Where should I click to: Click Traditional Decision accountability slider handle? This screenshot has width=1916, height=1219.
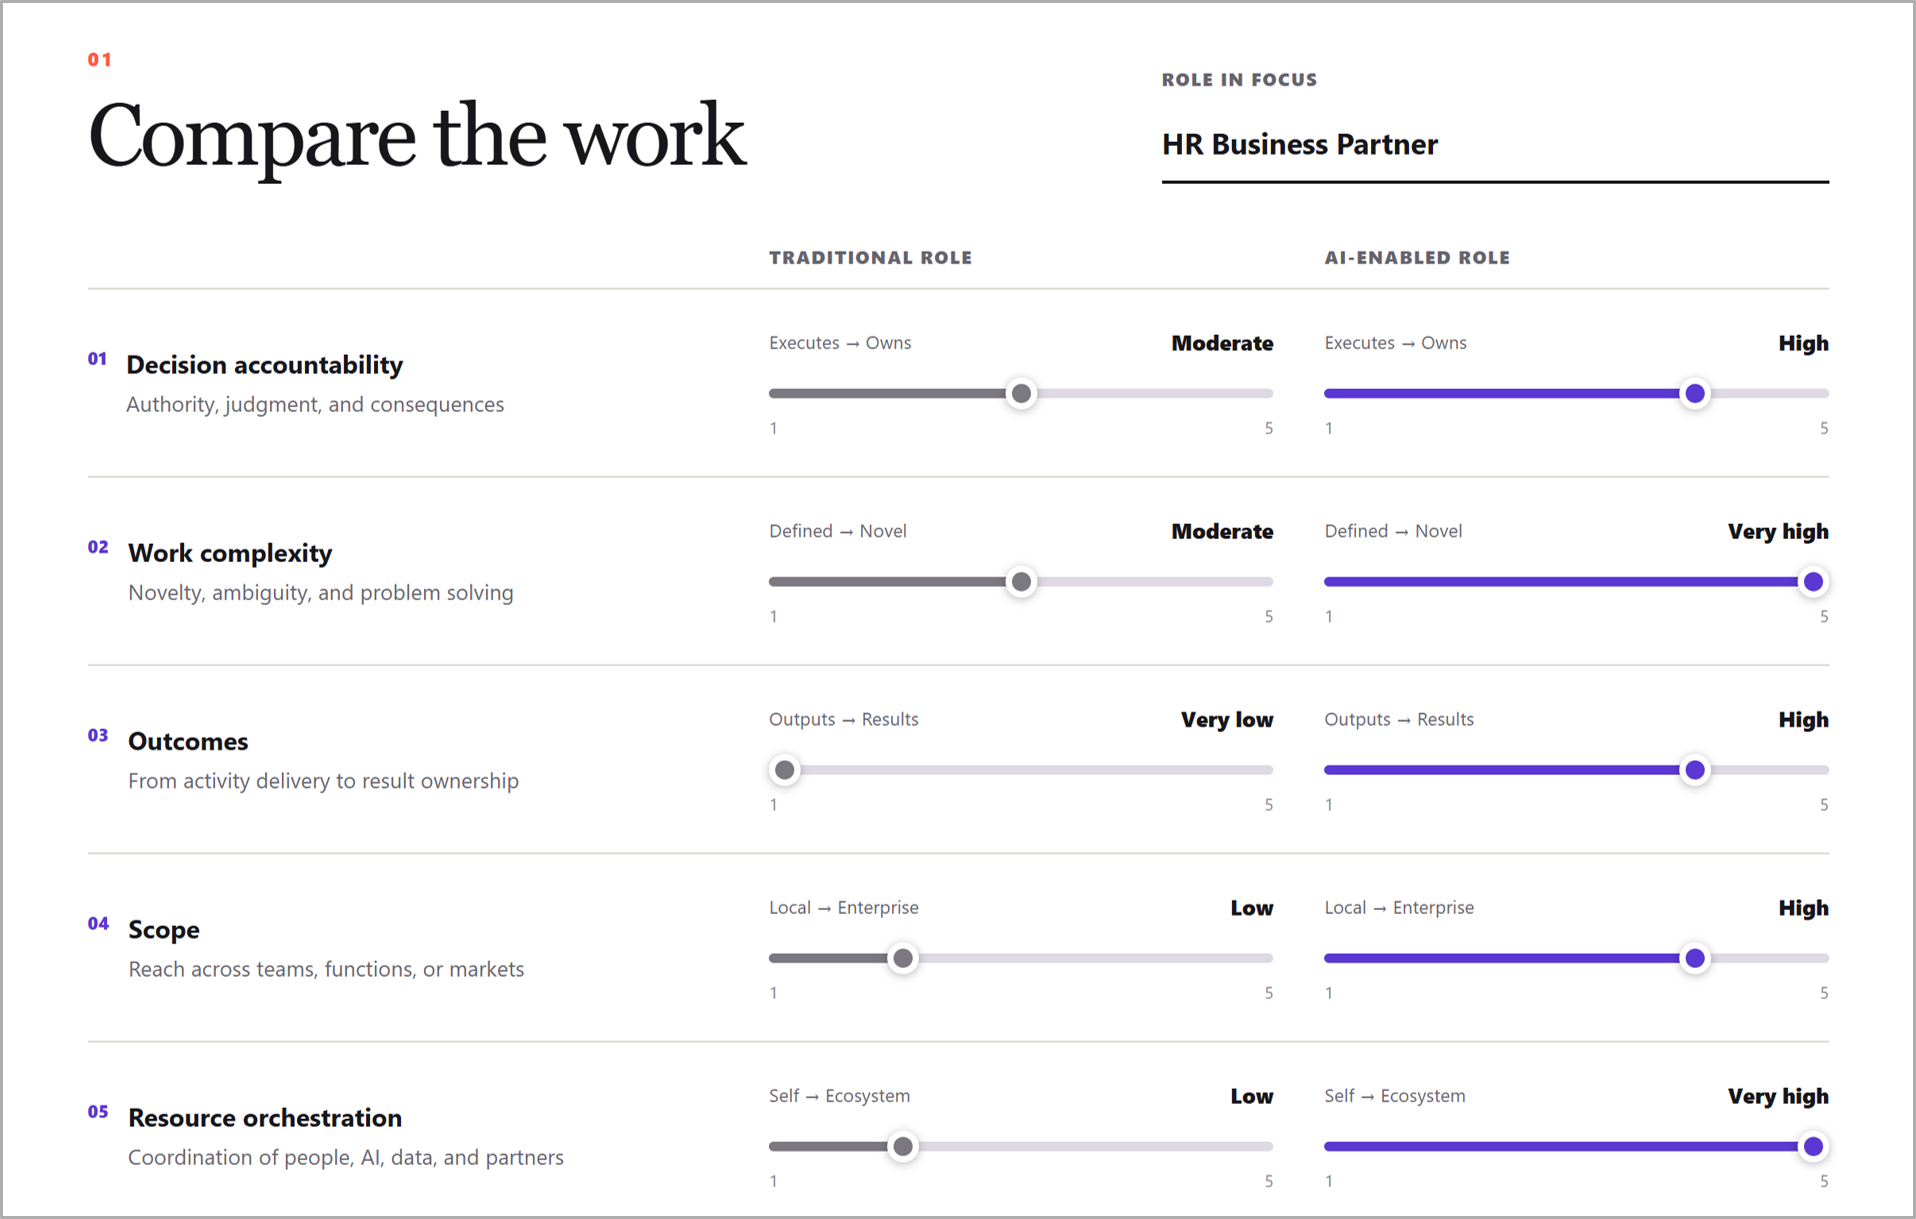click(x=1021, y=394)
